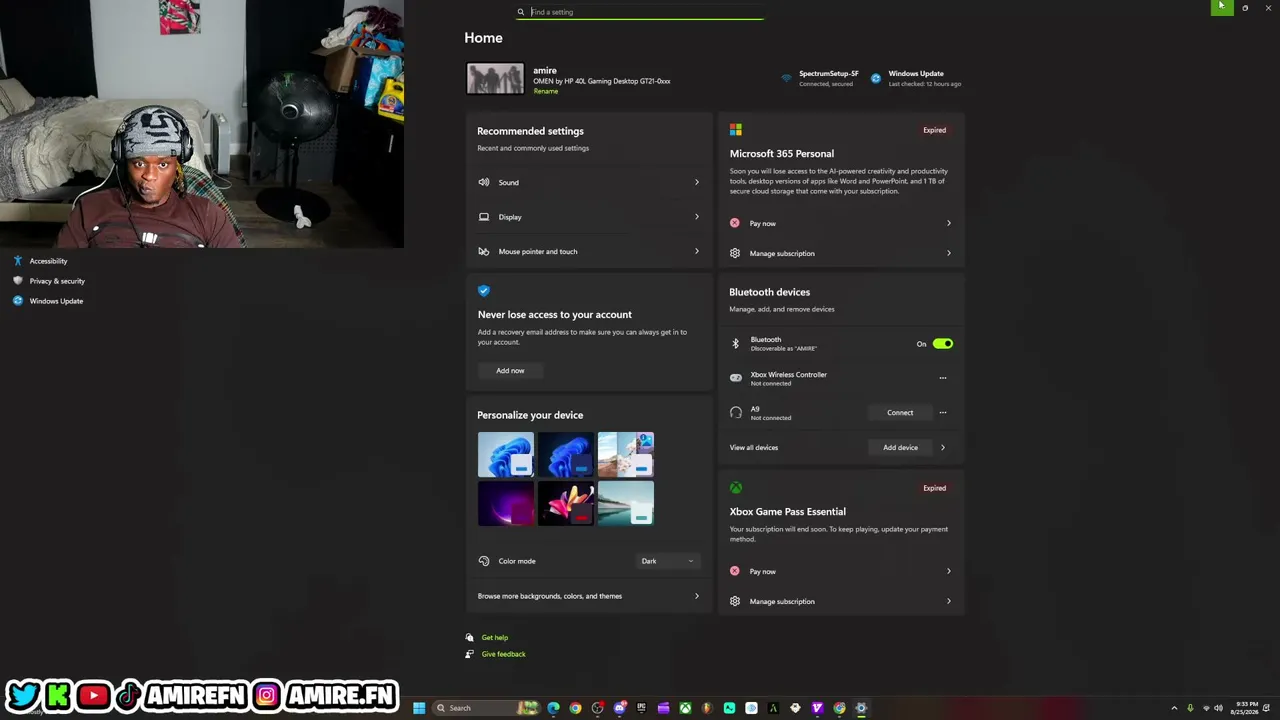Click the Settings gear icon on taskbar
This screenshot has width=1280, height=720.
click(x=861, y=708)
